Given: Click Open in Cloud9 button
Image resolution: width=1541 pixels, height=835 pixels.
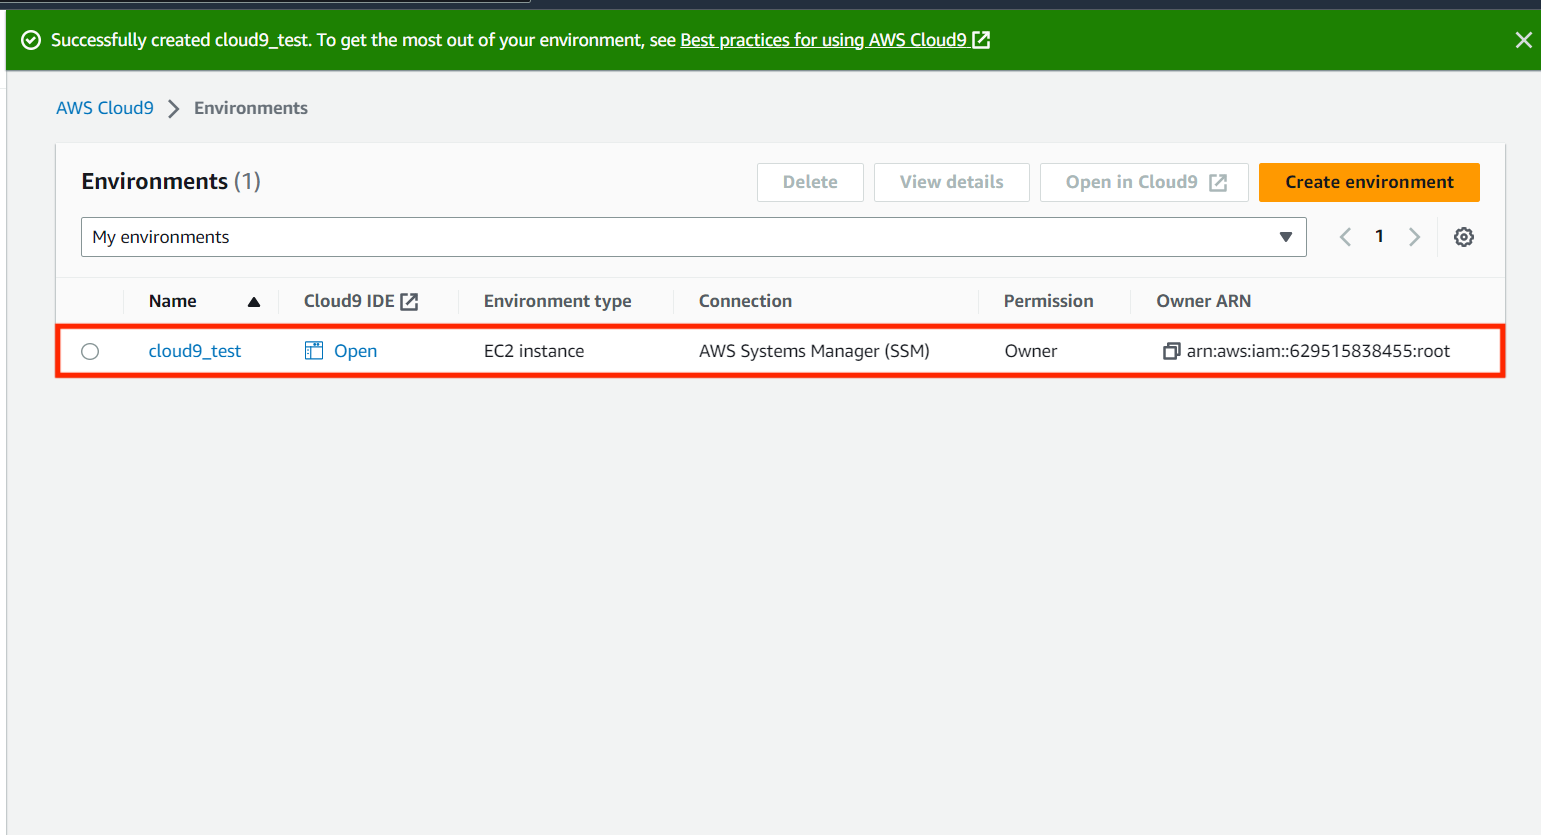Looking at the screenshot, I should [1144, 182].
